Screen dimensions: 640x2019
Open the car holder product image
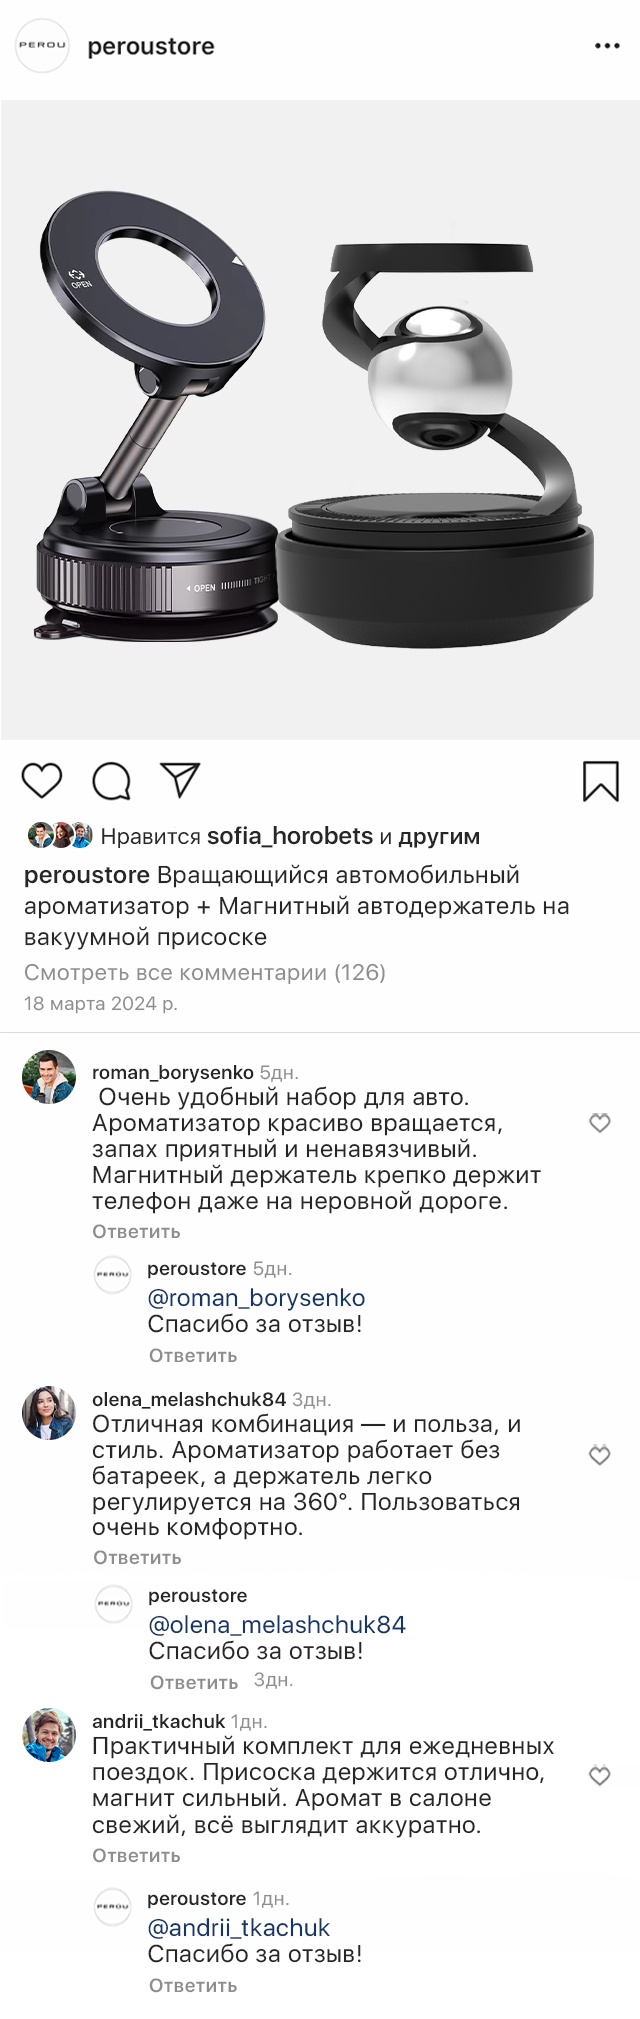[x=320, y=420]
